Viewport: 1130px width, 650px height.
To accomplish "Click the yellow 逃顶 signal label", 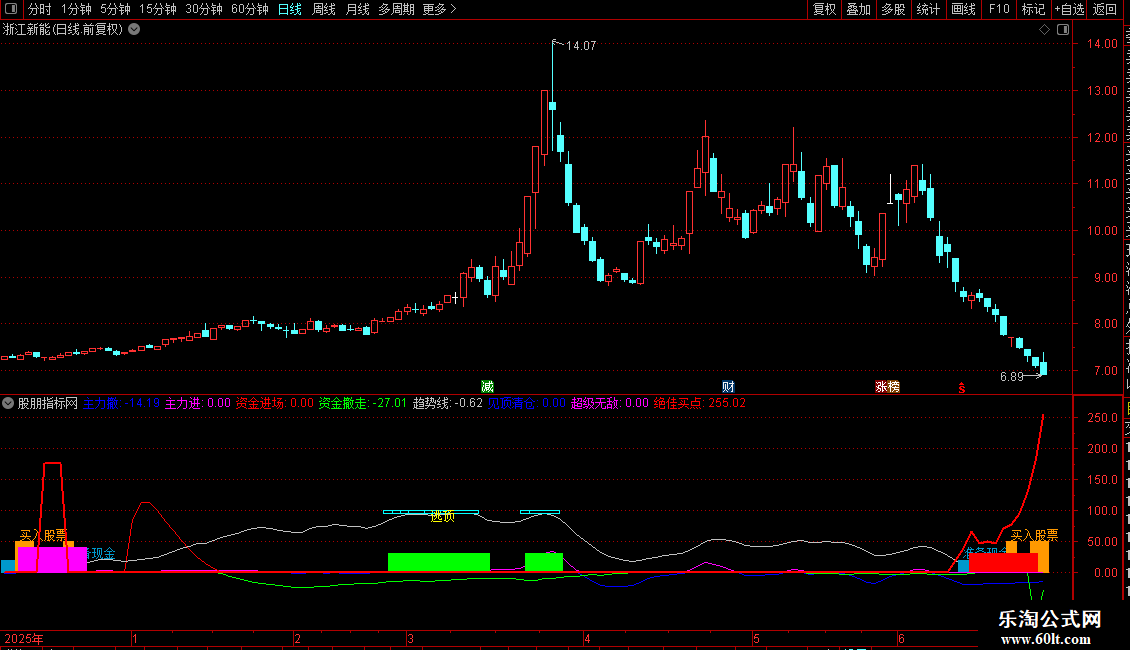I will 442,516.
